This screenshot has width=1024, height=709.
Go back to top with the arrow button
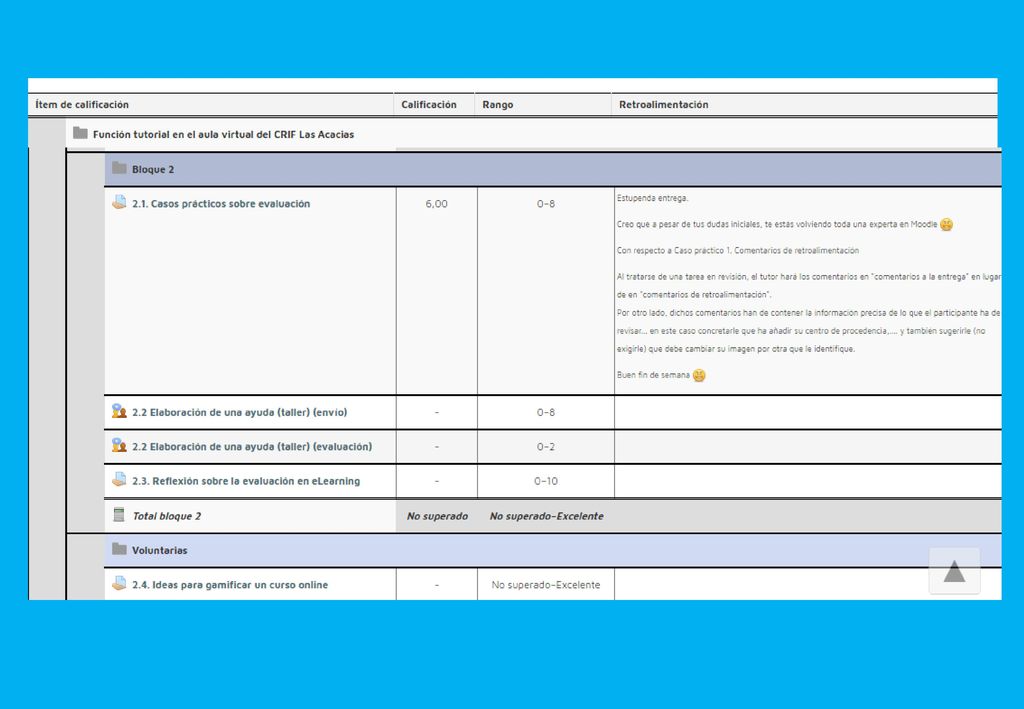click(954, 571)
